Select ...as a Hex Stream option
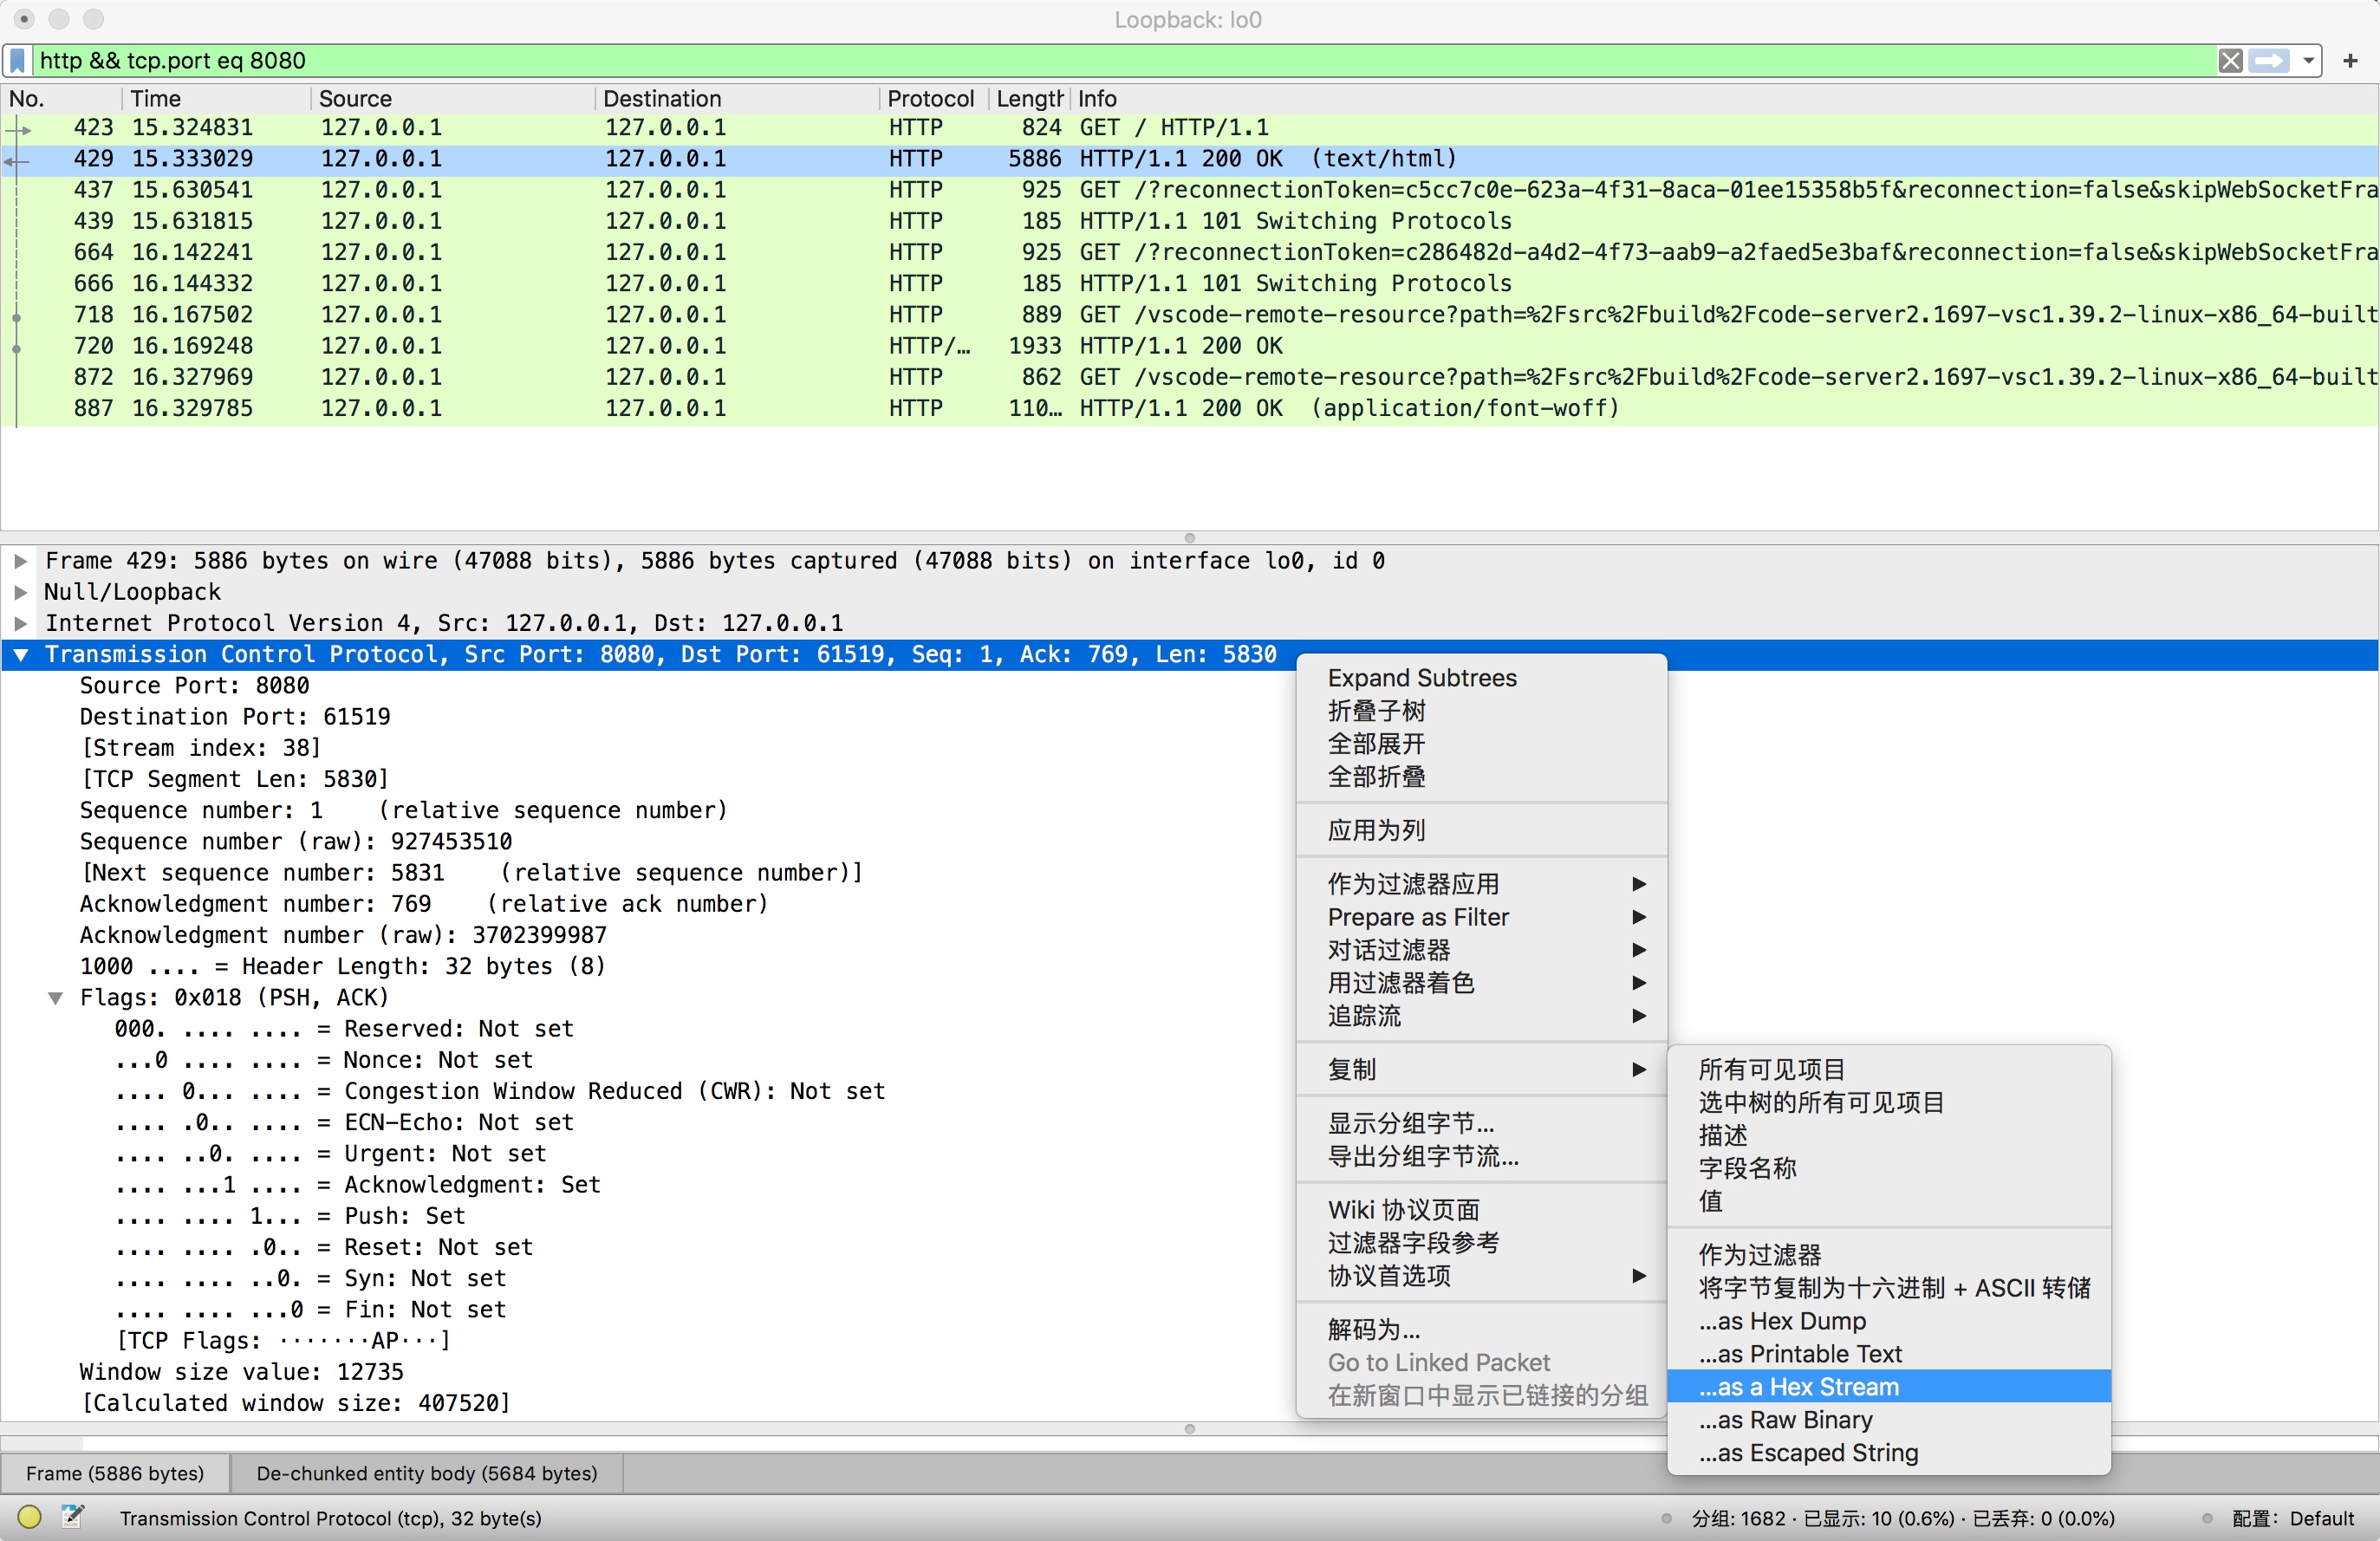This screenshot has height=1541, width=2380. click(1889, 1387)
